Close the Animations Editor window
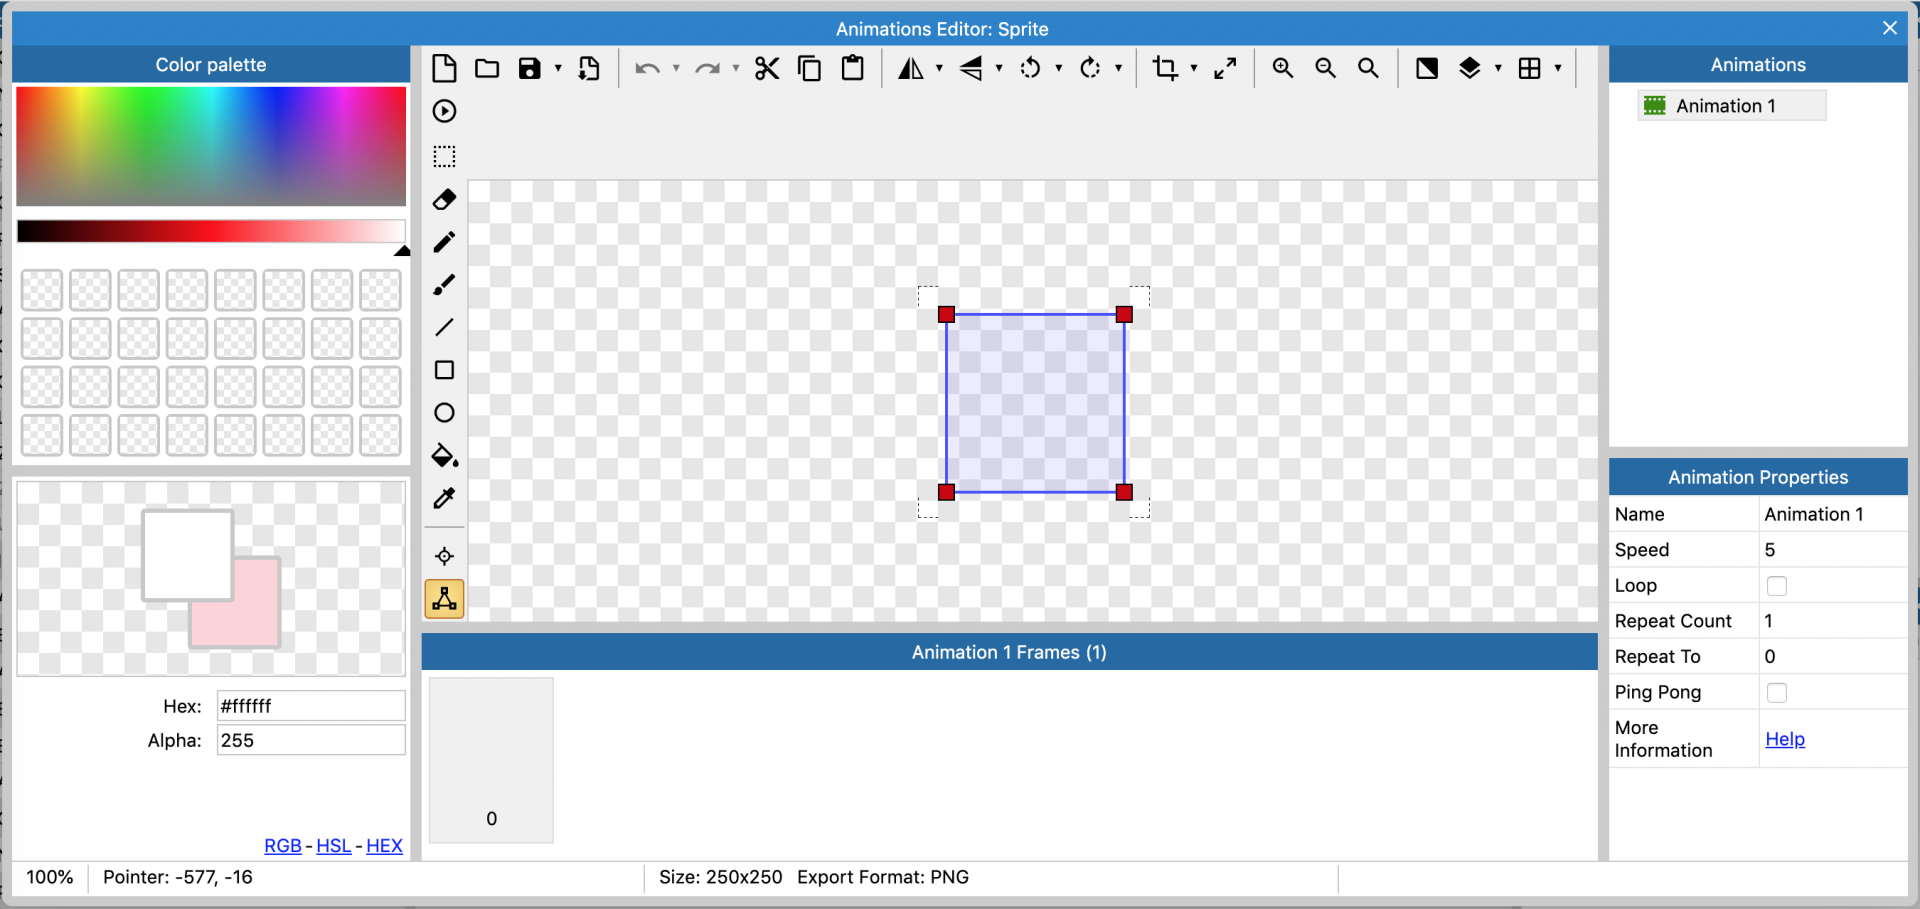Screen dimensions: 1920x909 pyautogui.click(x=1890, y=28)
